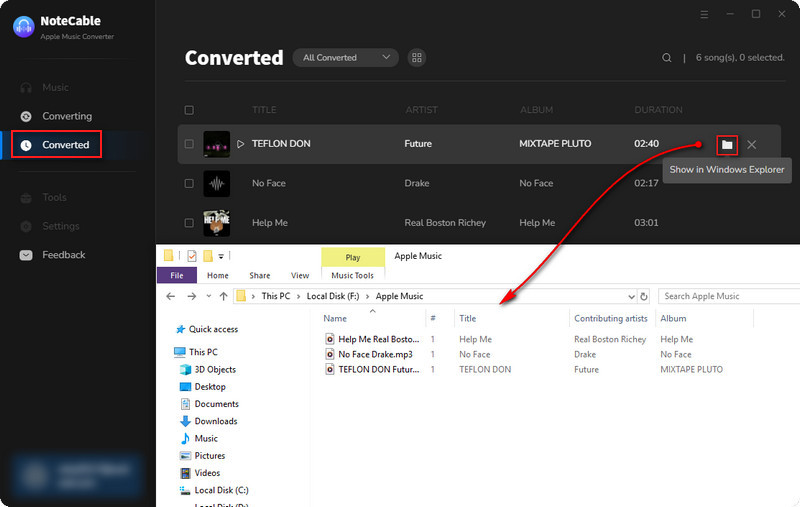Open the quick access toolbar customize dropdown

[221, 256]
